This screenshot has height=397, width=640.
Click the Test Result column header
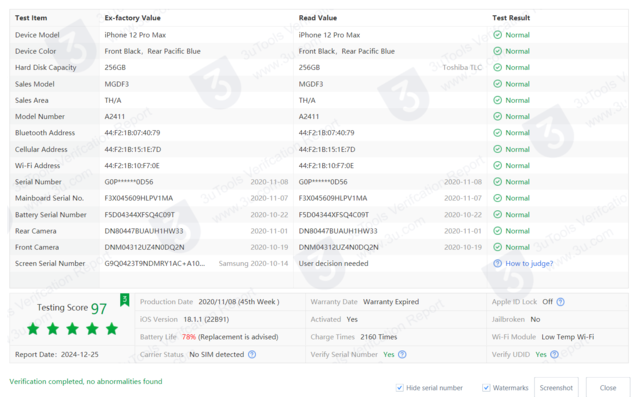tap(511, 18)
